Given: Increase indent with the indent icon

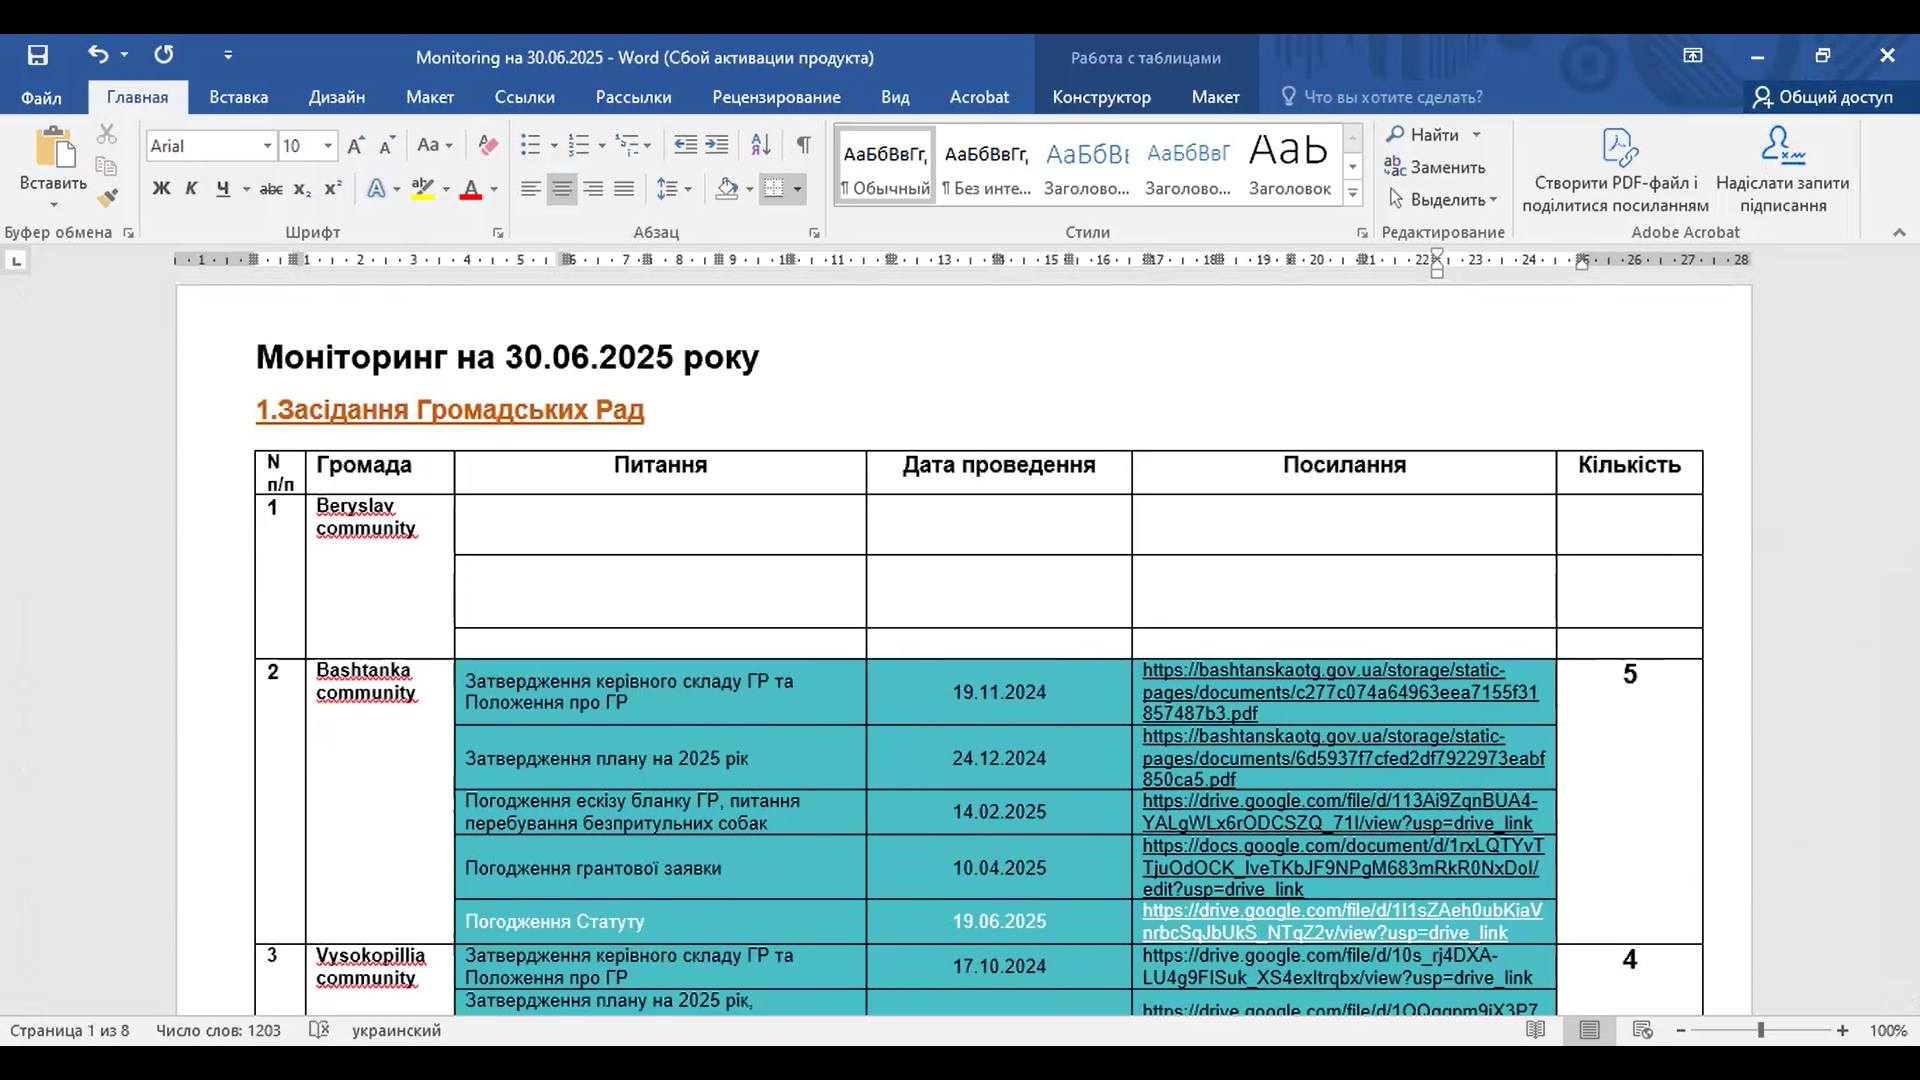Looking at the screenshot, I should [x=717, y=146].
